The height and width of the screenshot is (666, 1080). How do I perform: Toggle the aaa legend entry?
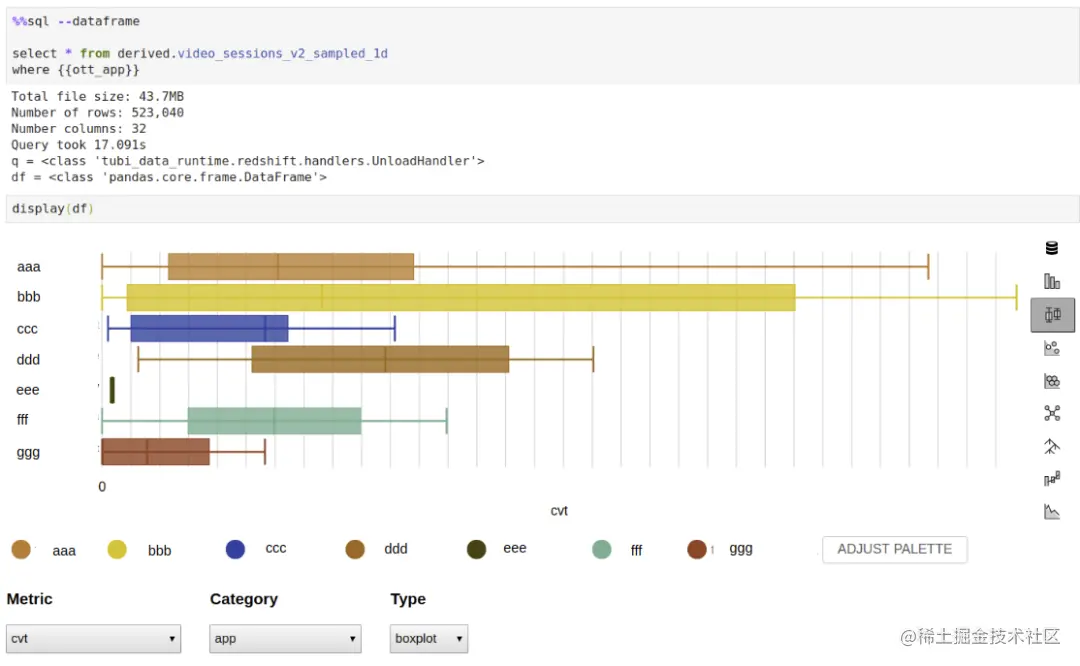pos(21,549)
